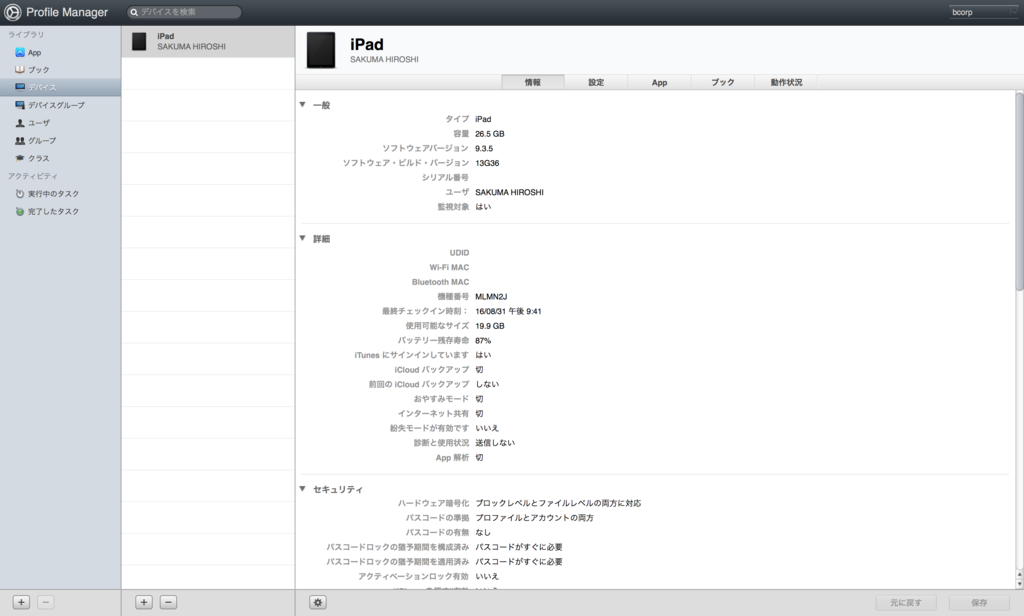Switch to the 情報 tab

click(533, 82)
